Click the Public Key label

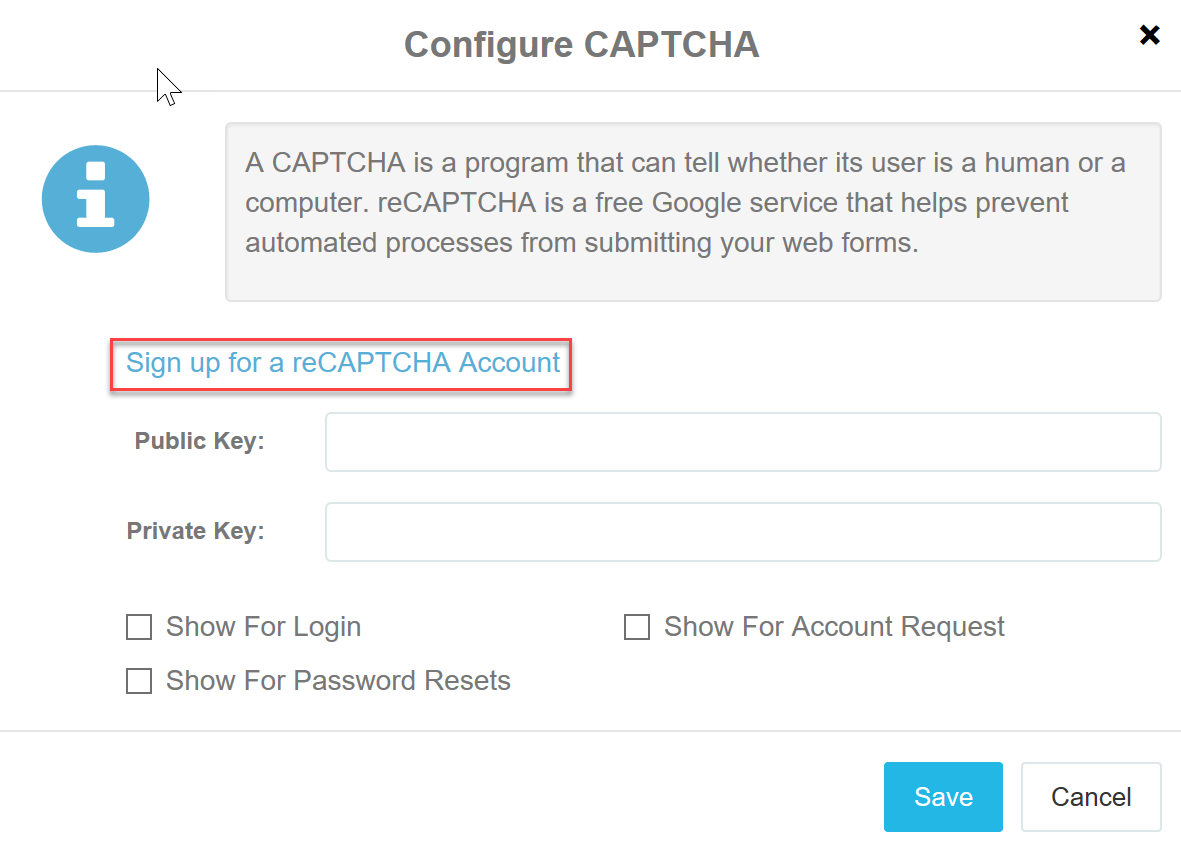(x=200, y=440)
